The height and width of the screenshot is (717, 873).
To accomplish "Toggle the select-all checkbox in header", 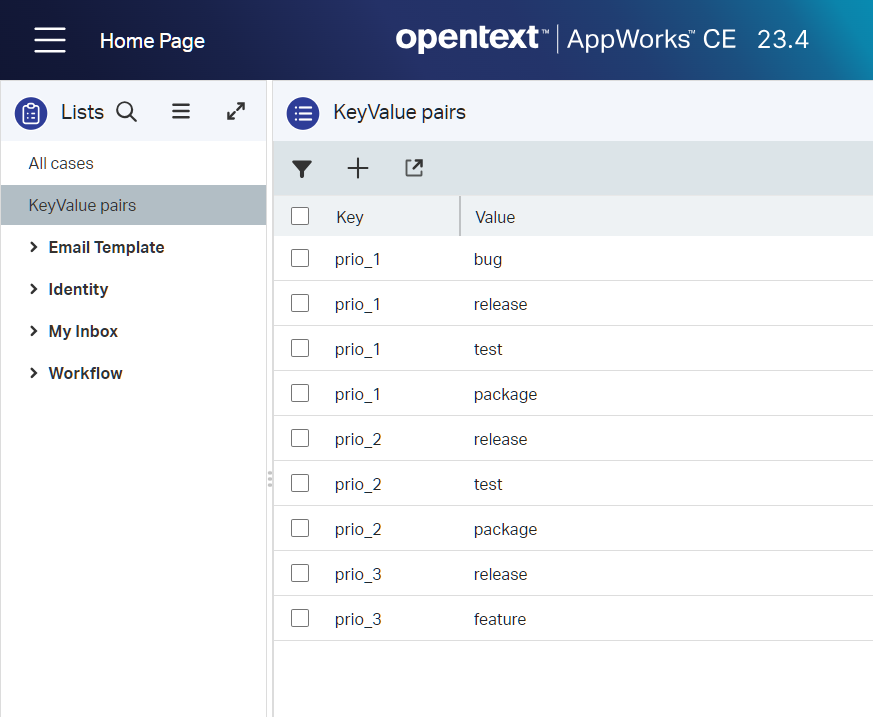I will point(300,216).
